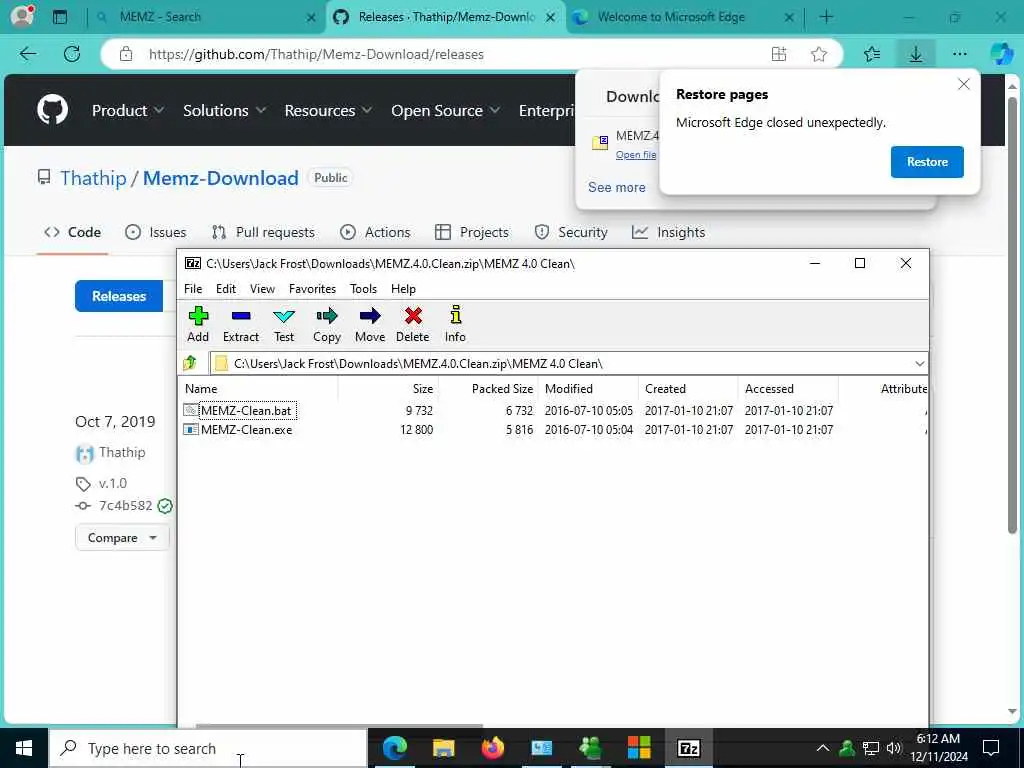Click the GitHub logo icon

point(52,110)
